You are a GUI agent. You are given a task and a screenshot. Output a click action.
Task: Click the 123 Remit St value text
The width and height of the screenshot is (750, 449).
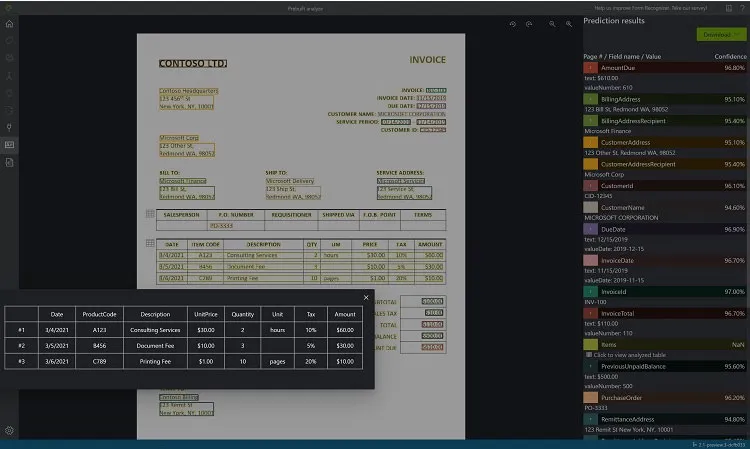[x=629, y=429]
